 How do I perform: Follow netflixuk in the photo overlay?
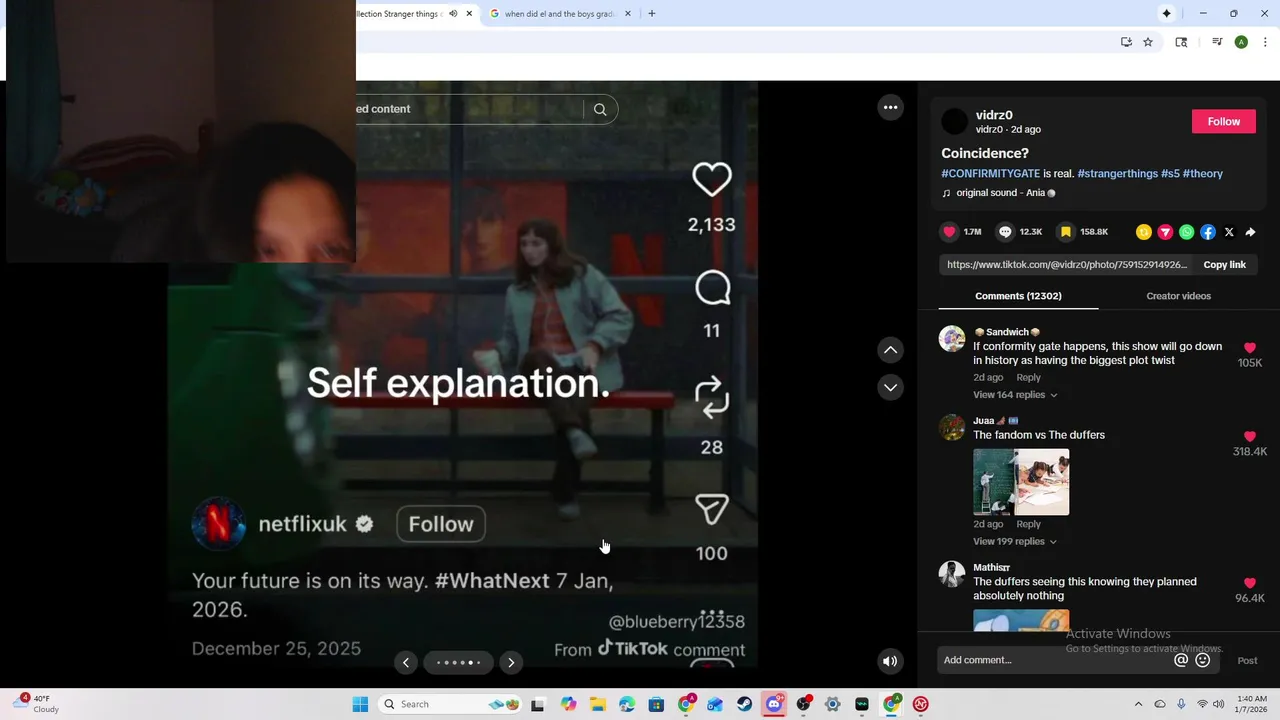tap(441, 524)
